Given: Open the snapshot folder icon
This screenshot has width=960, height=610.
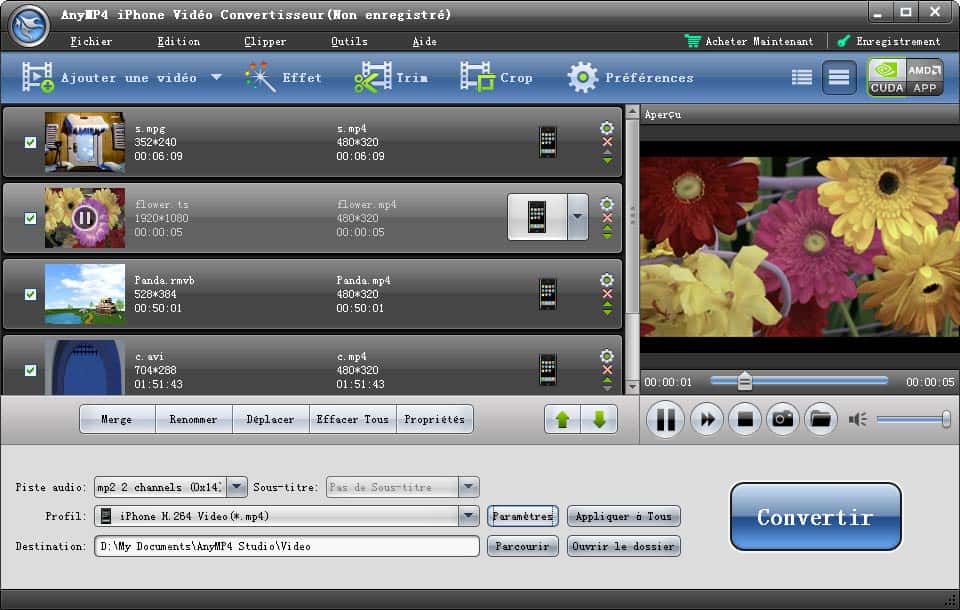Looking at the screenshot, I should (820, 420).
